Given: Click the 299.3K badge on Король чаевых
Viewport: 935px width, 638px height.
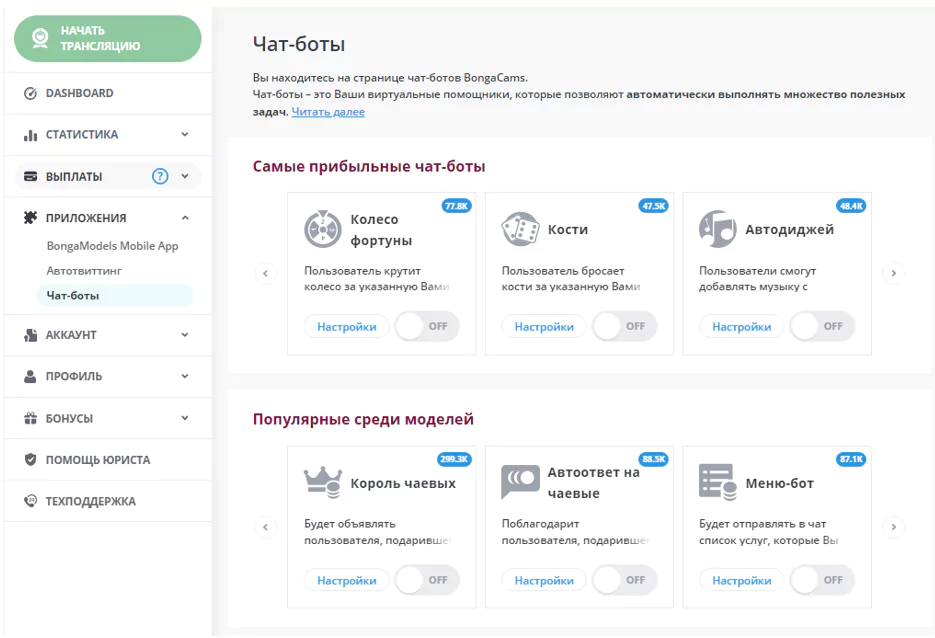Looking at the screenshot, I should click(x=454, y=459).
